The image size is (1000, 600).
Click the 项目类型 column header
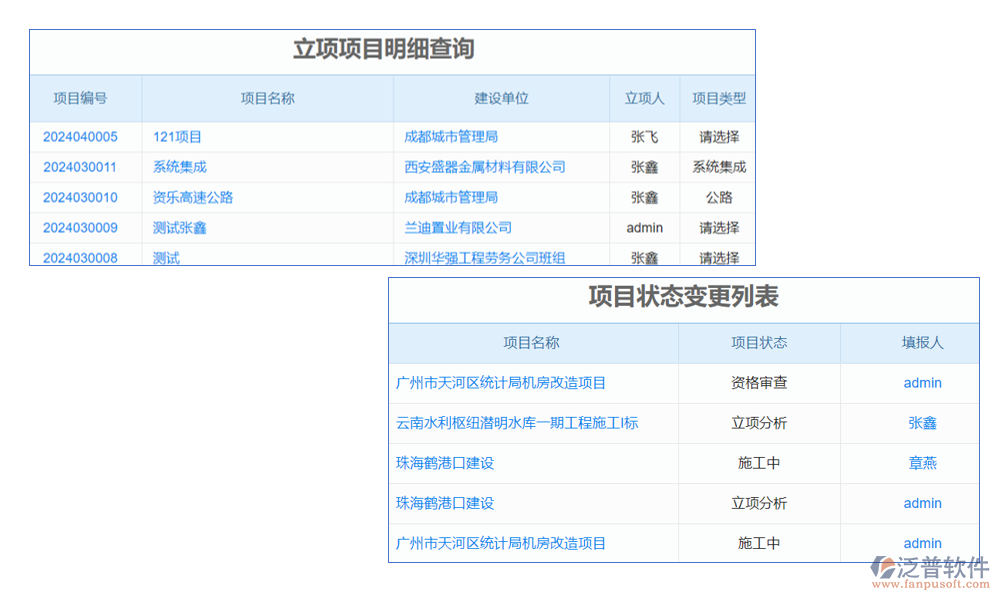point(719,98)
